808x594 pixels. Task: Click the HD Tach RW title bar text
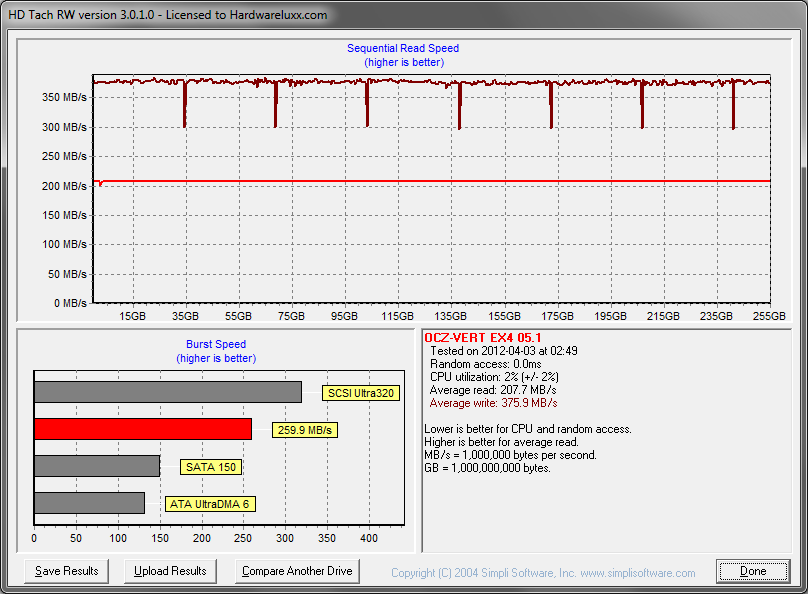(x=167, y=15)
